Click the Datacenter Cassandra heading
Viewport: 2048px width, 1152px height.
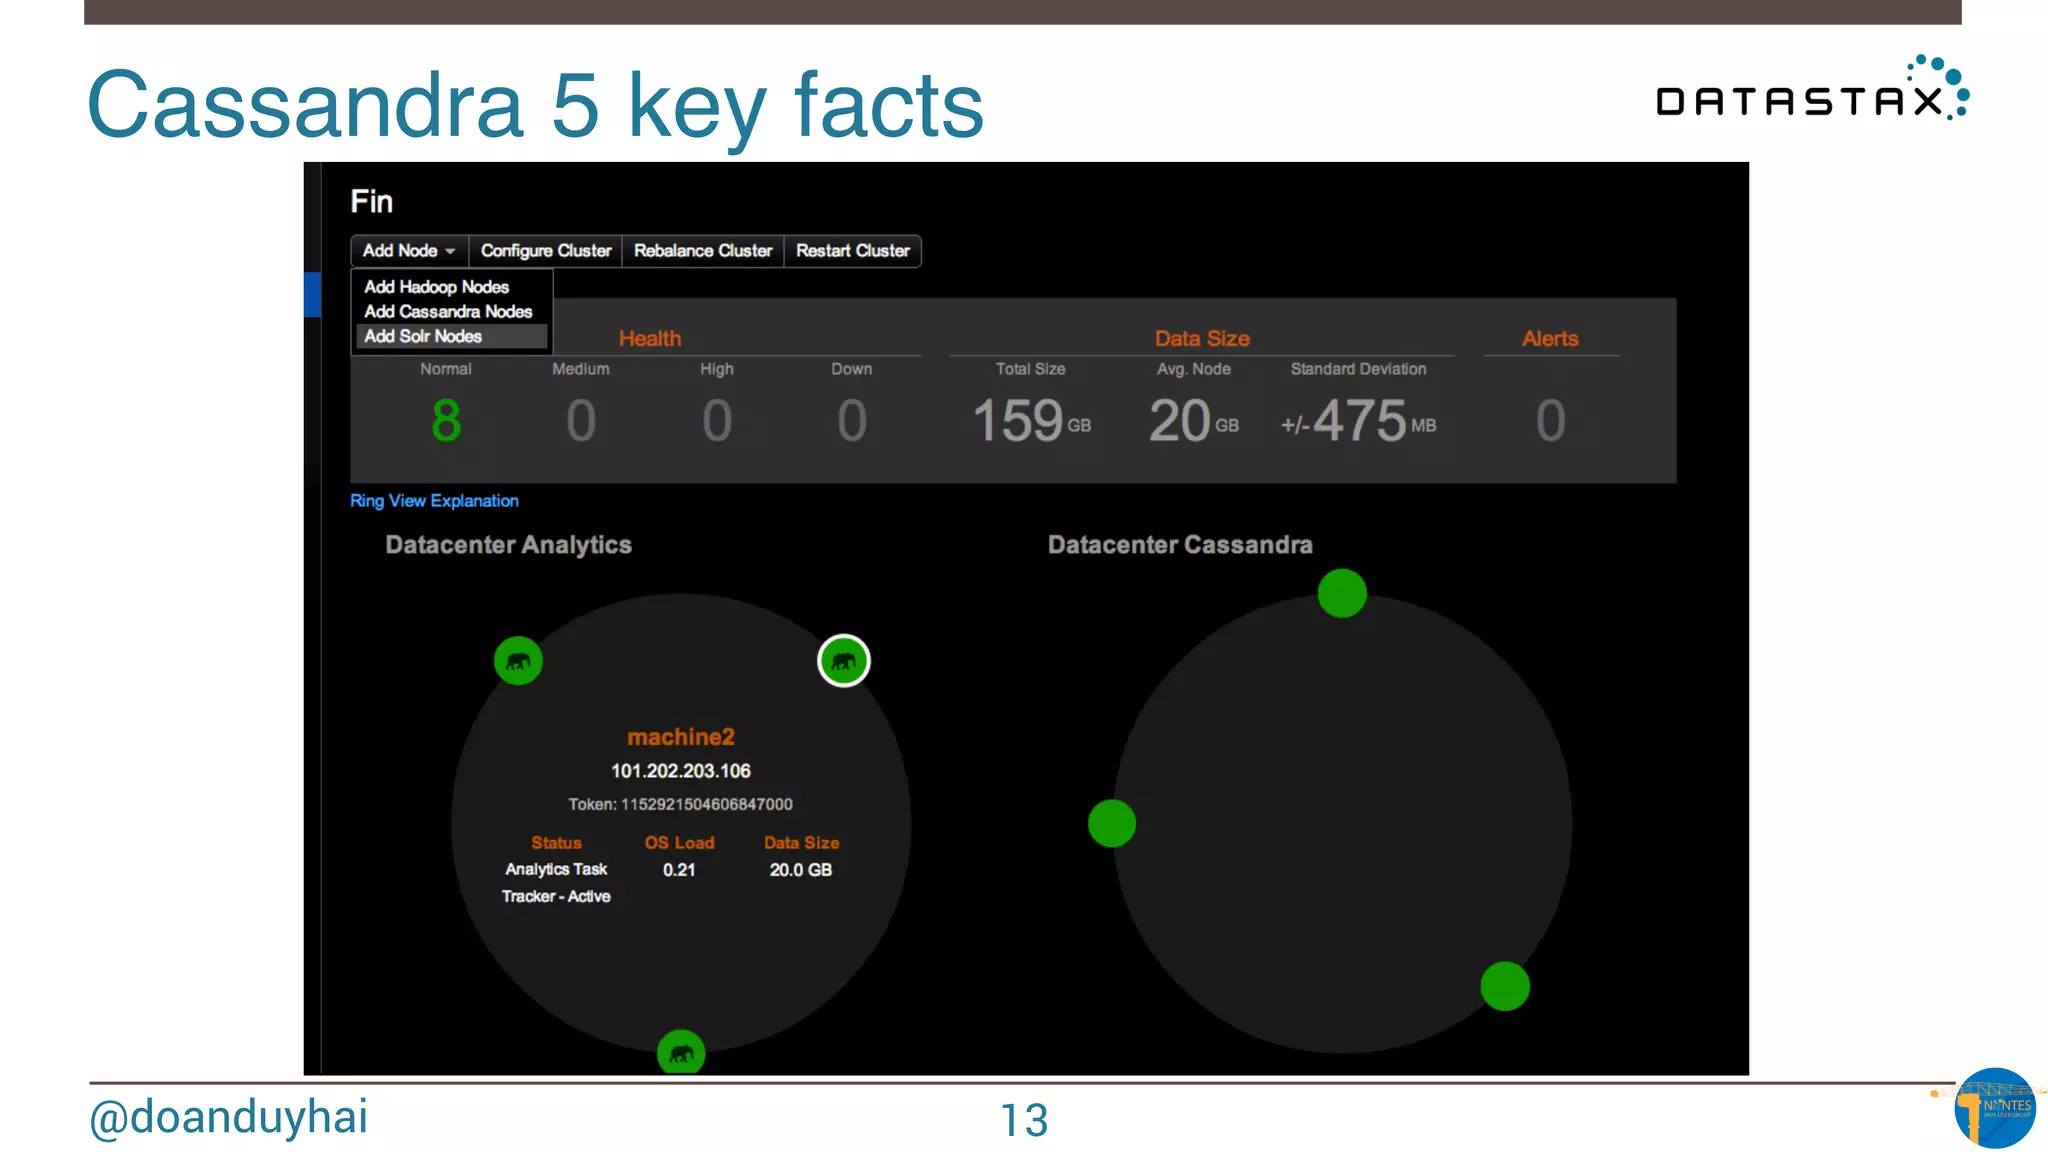click(x=1181, y=545)
